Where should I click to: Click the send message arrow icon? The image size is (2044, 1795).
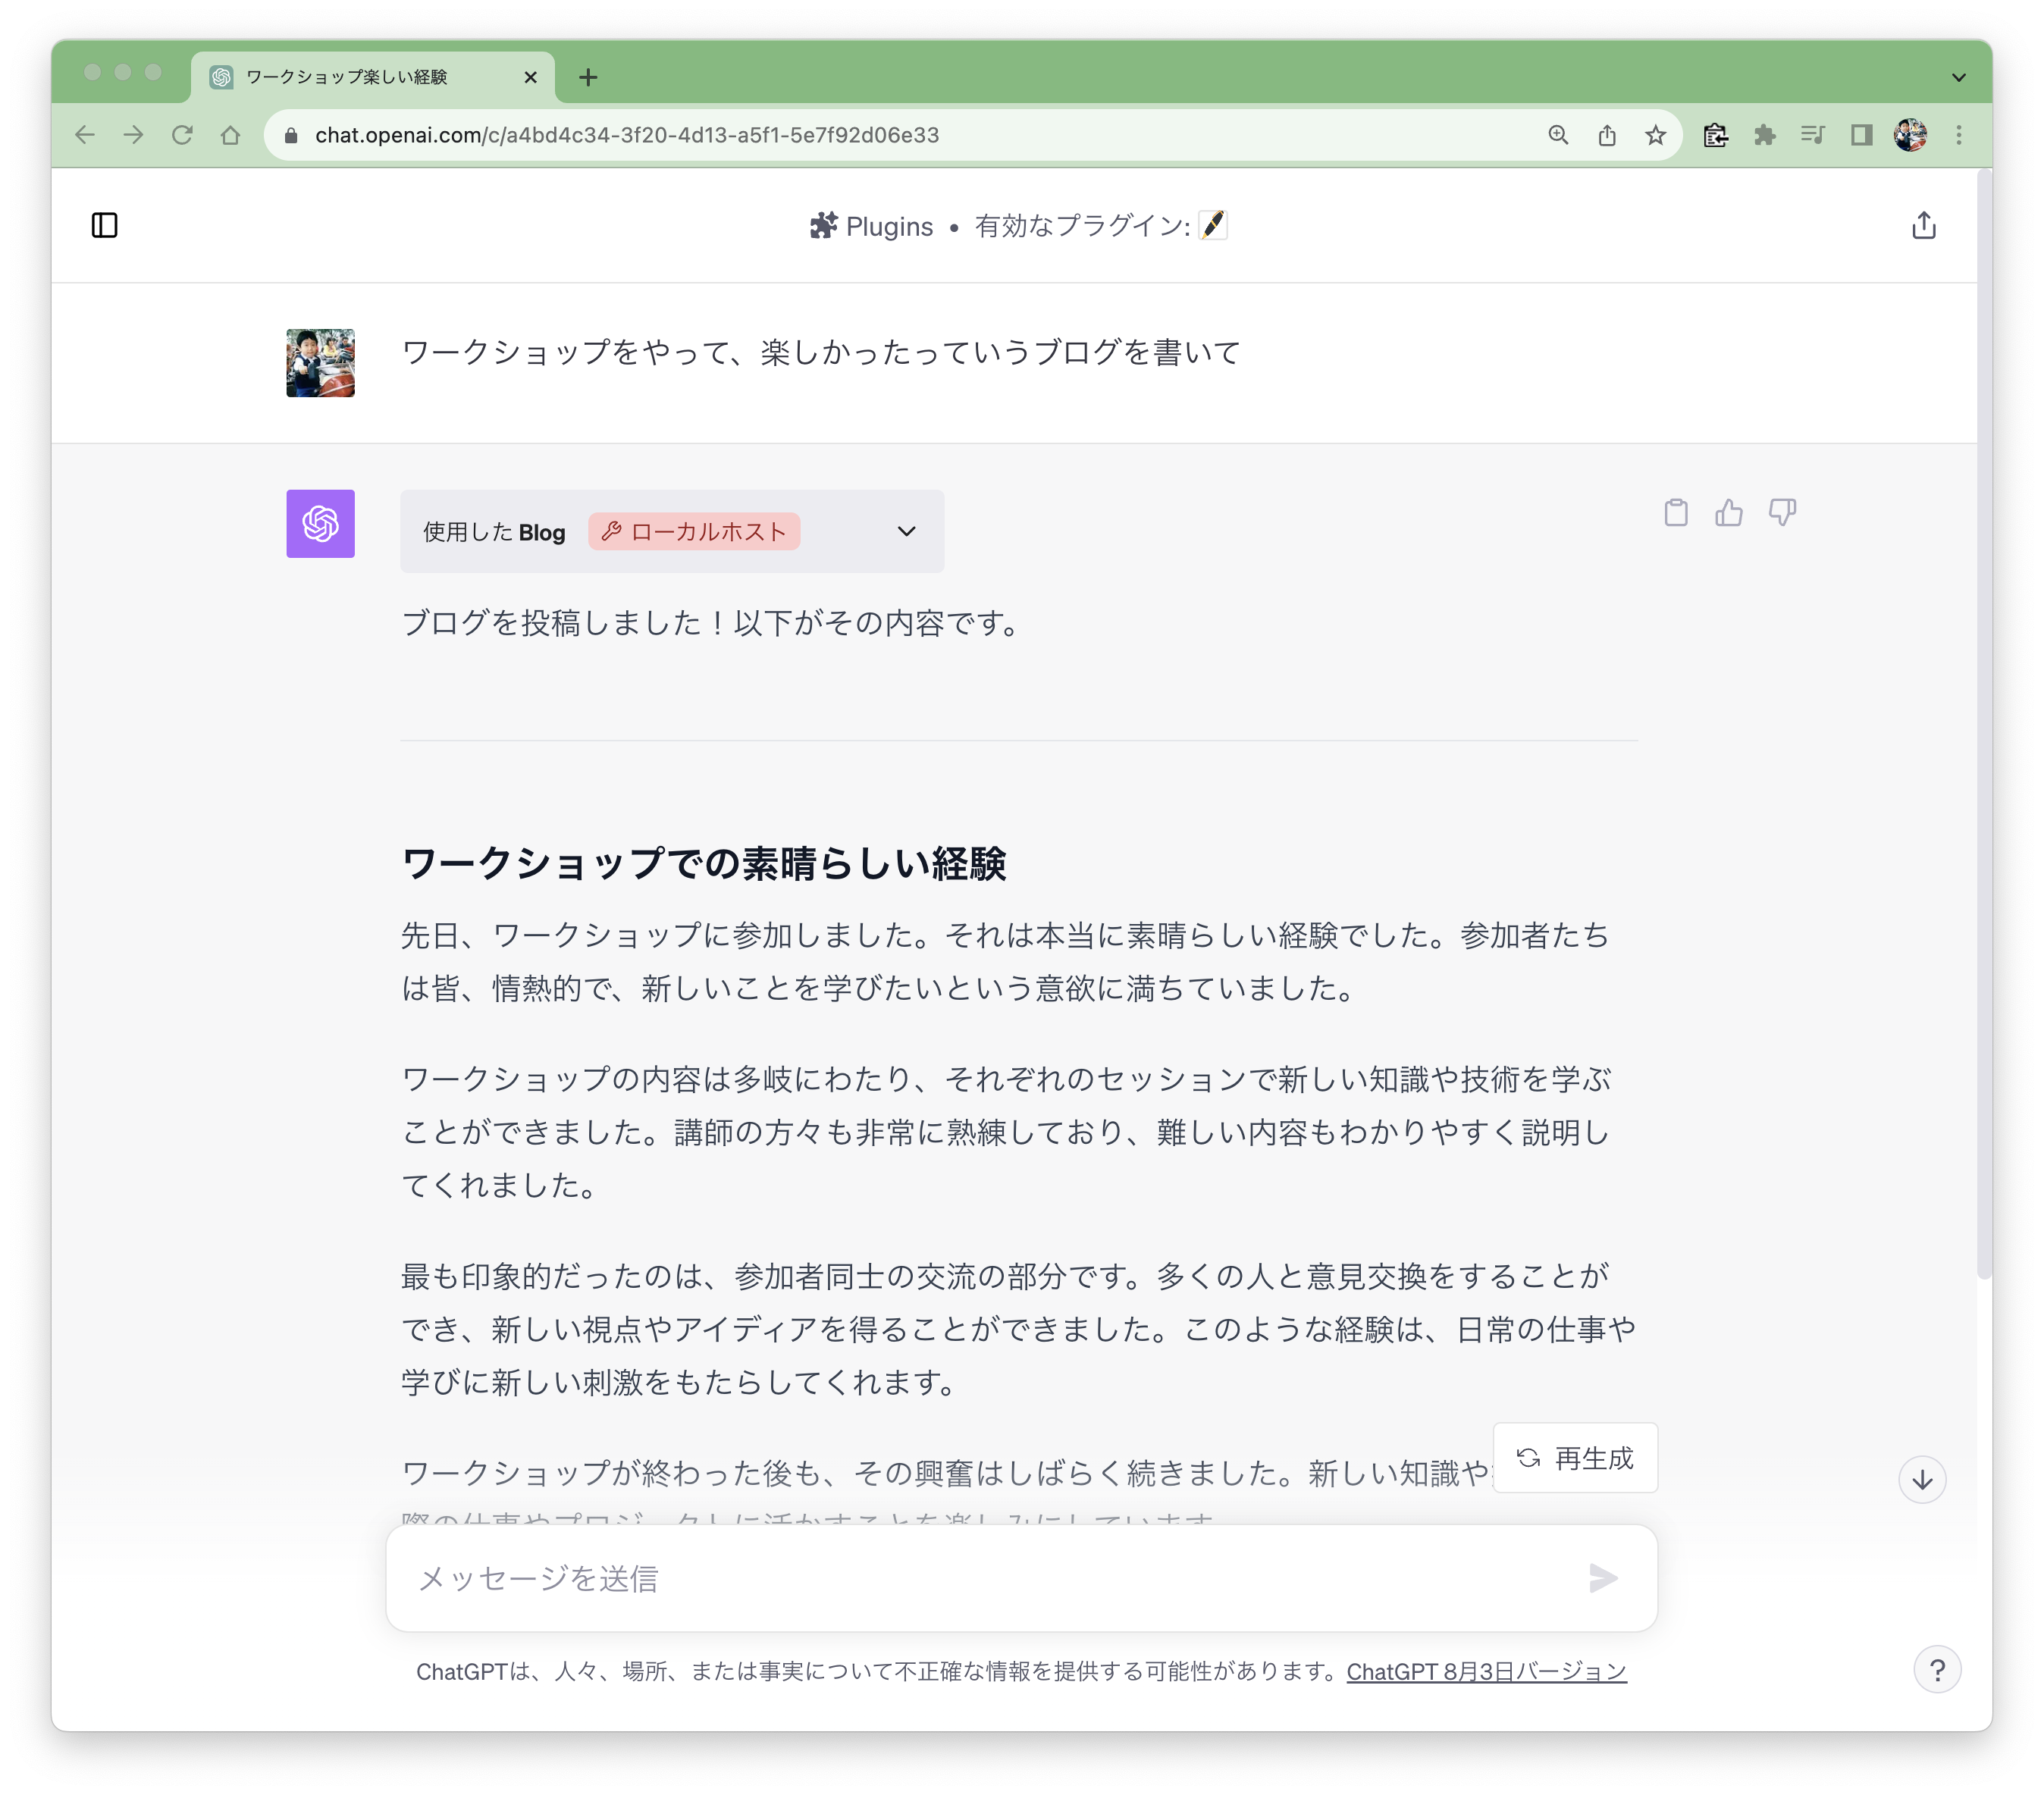click(1602, 1578)
